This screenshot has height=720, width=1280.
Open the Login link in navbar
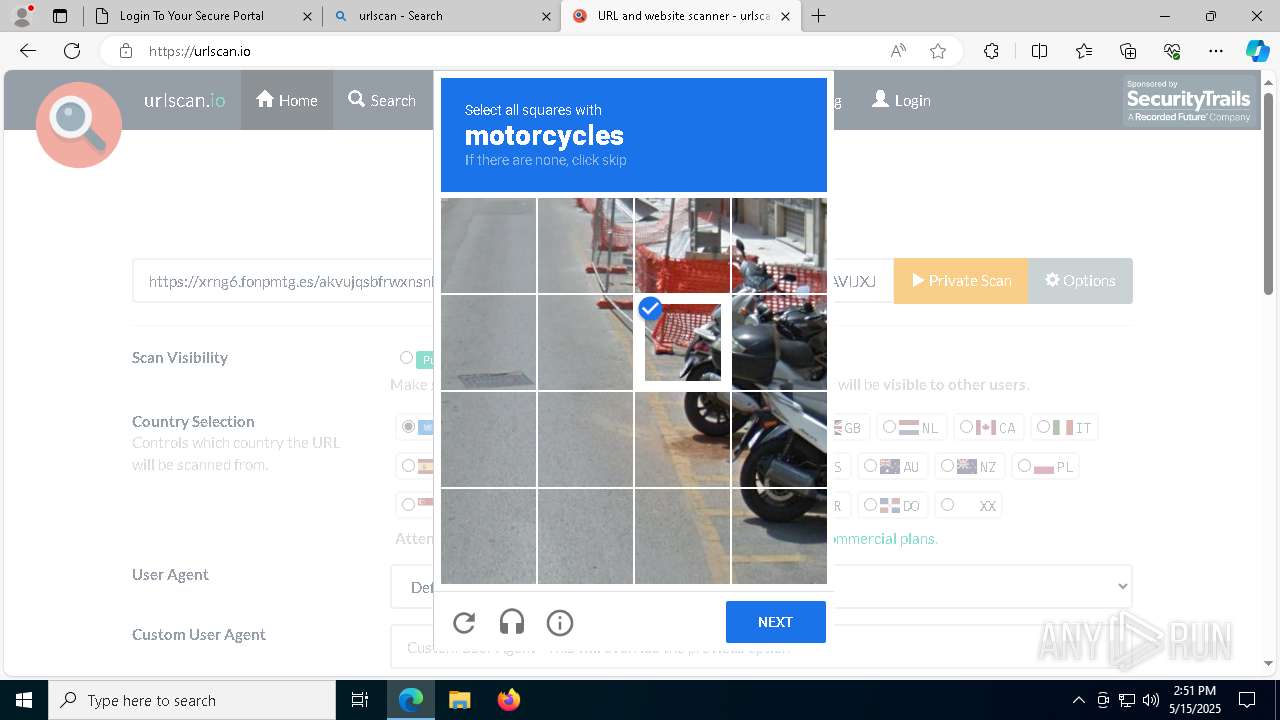[901, 100]
